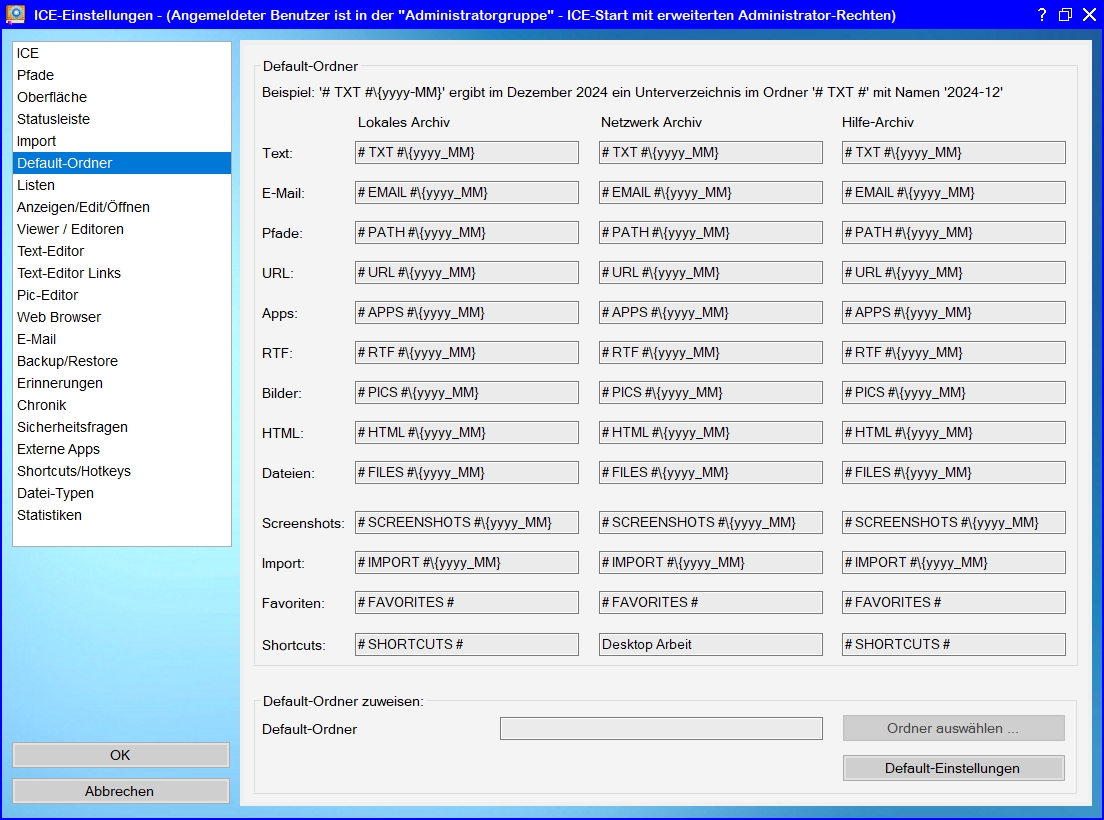Open Sicherheitsfragen settings
The height and width of the screenshot is (820, 1104).
122,427
